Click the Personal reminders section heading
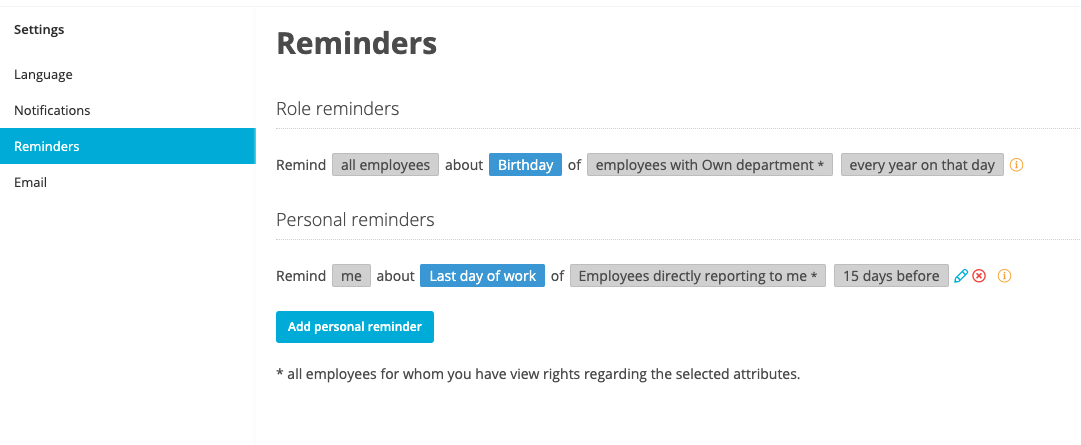Screen dimensions: 1081x445 click(355, 220)
